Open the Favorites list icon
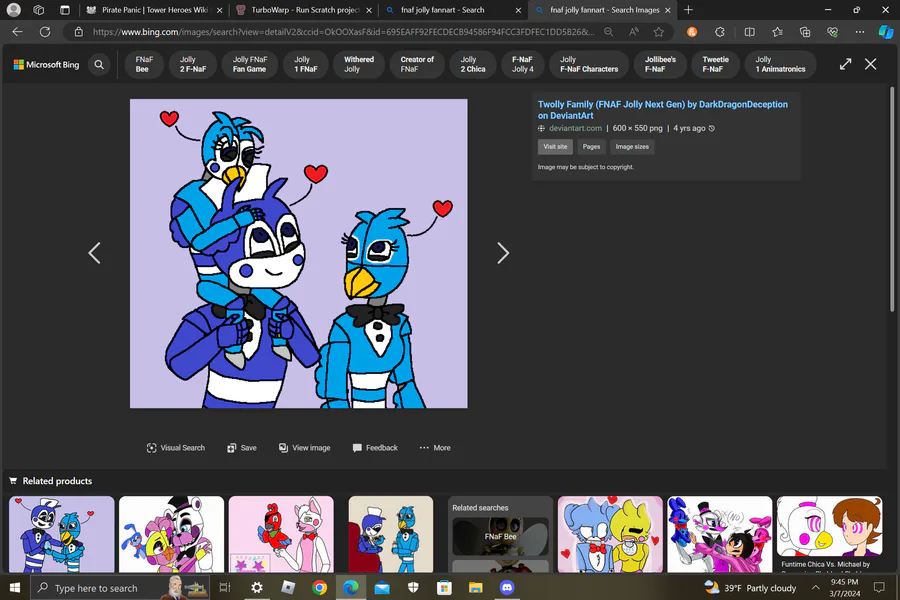The image size is (900, 600). 777,32
